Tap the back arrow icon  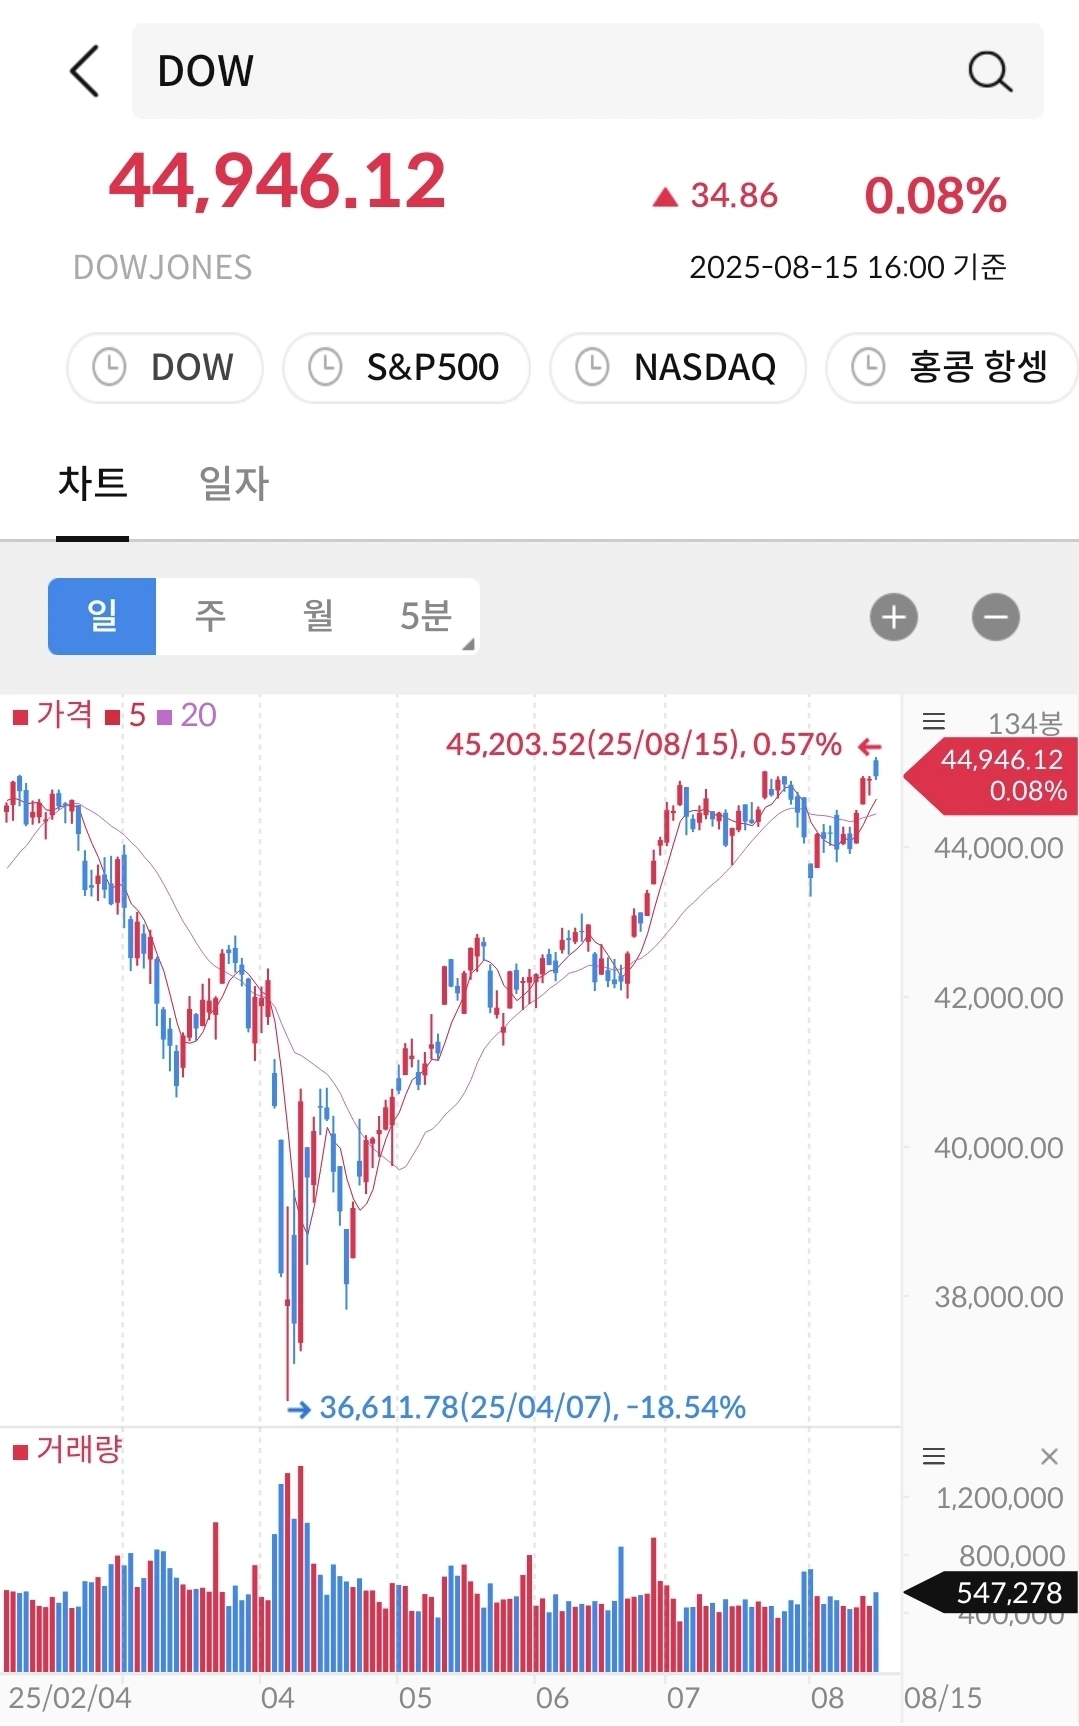click(85, 71)
